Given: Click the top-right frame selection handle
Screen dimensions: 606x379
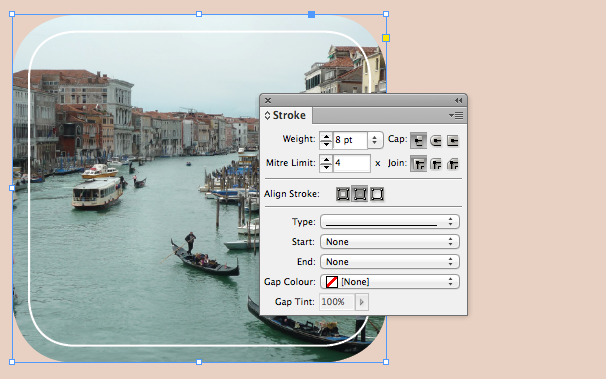Looking at the screenshot, I should (x=386, y=14).
